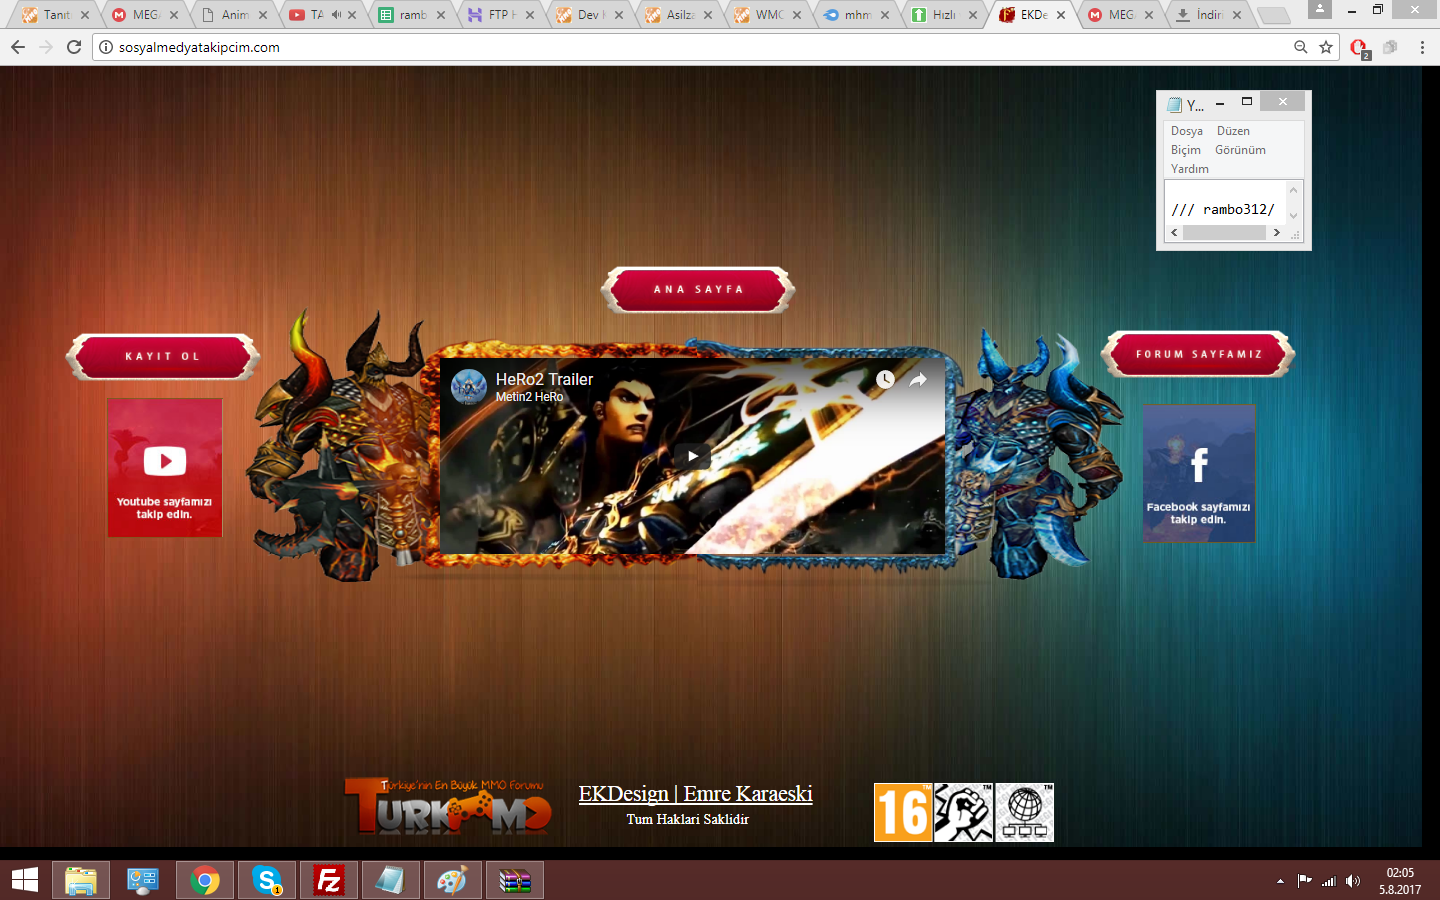
Task: Click the Notepad vertical scroll down arrow
Action: click(1293, 216)
